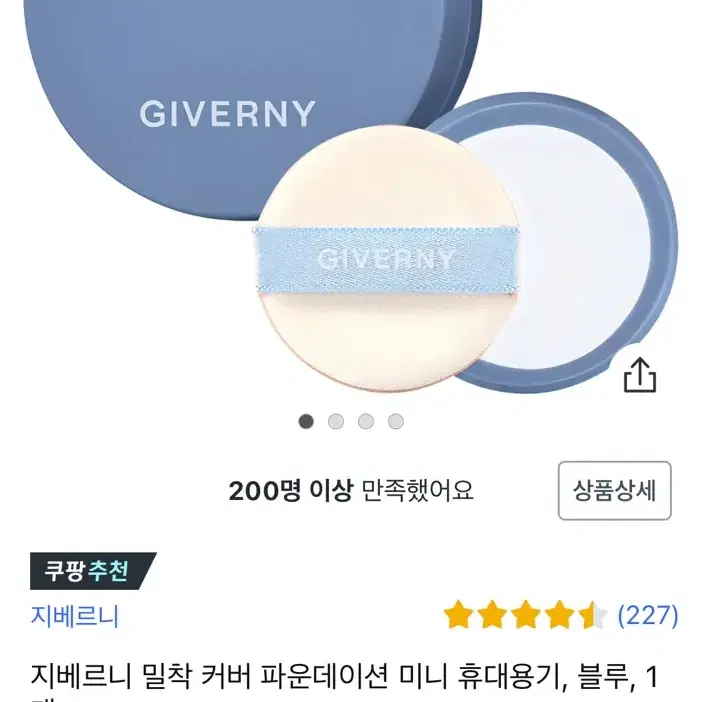Tap the 200명 이상 만족했어요 satisfaction text

point(351,491)
